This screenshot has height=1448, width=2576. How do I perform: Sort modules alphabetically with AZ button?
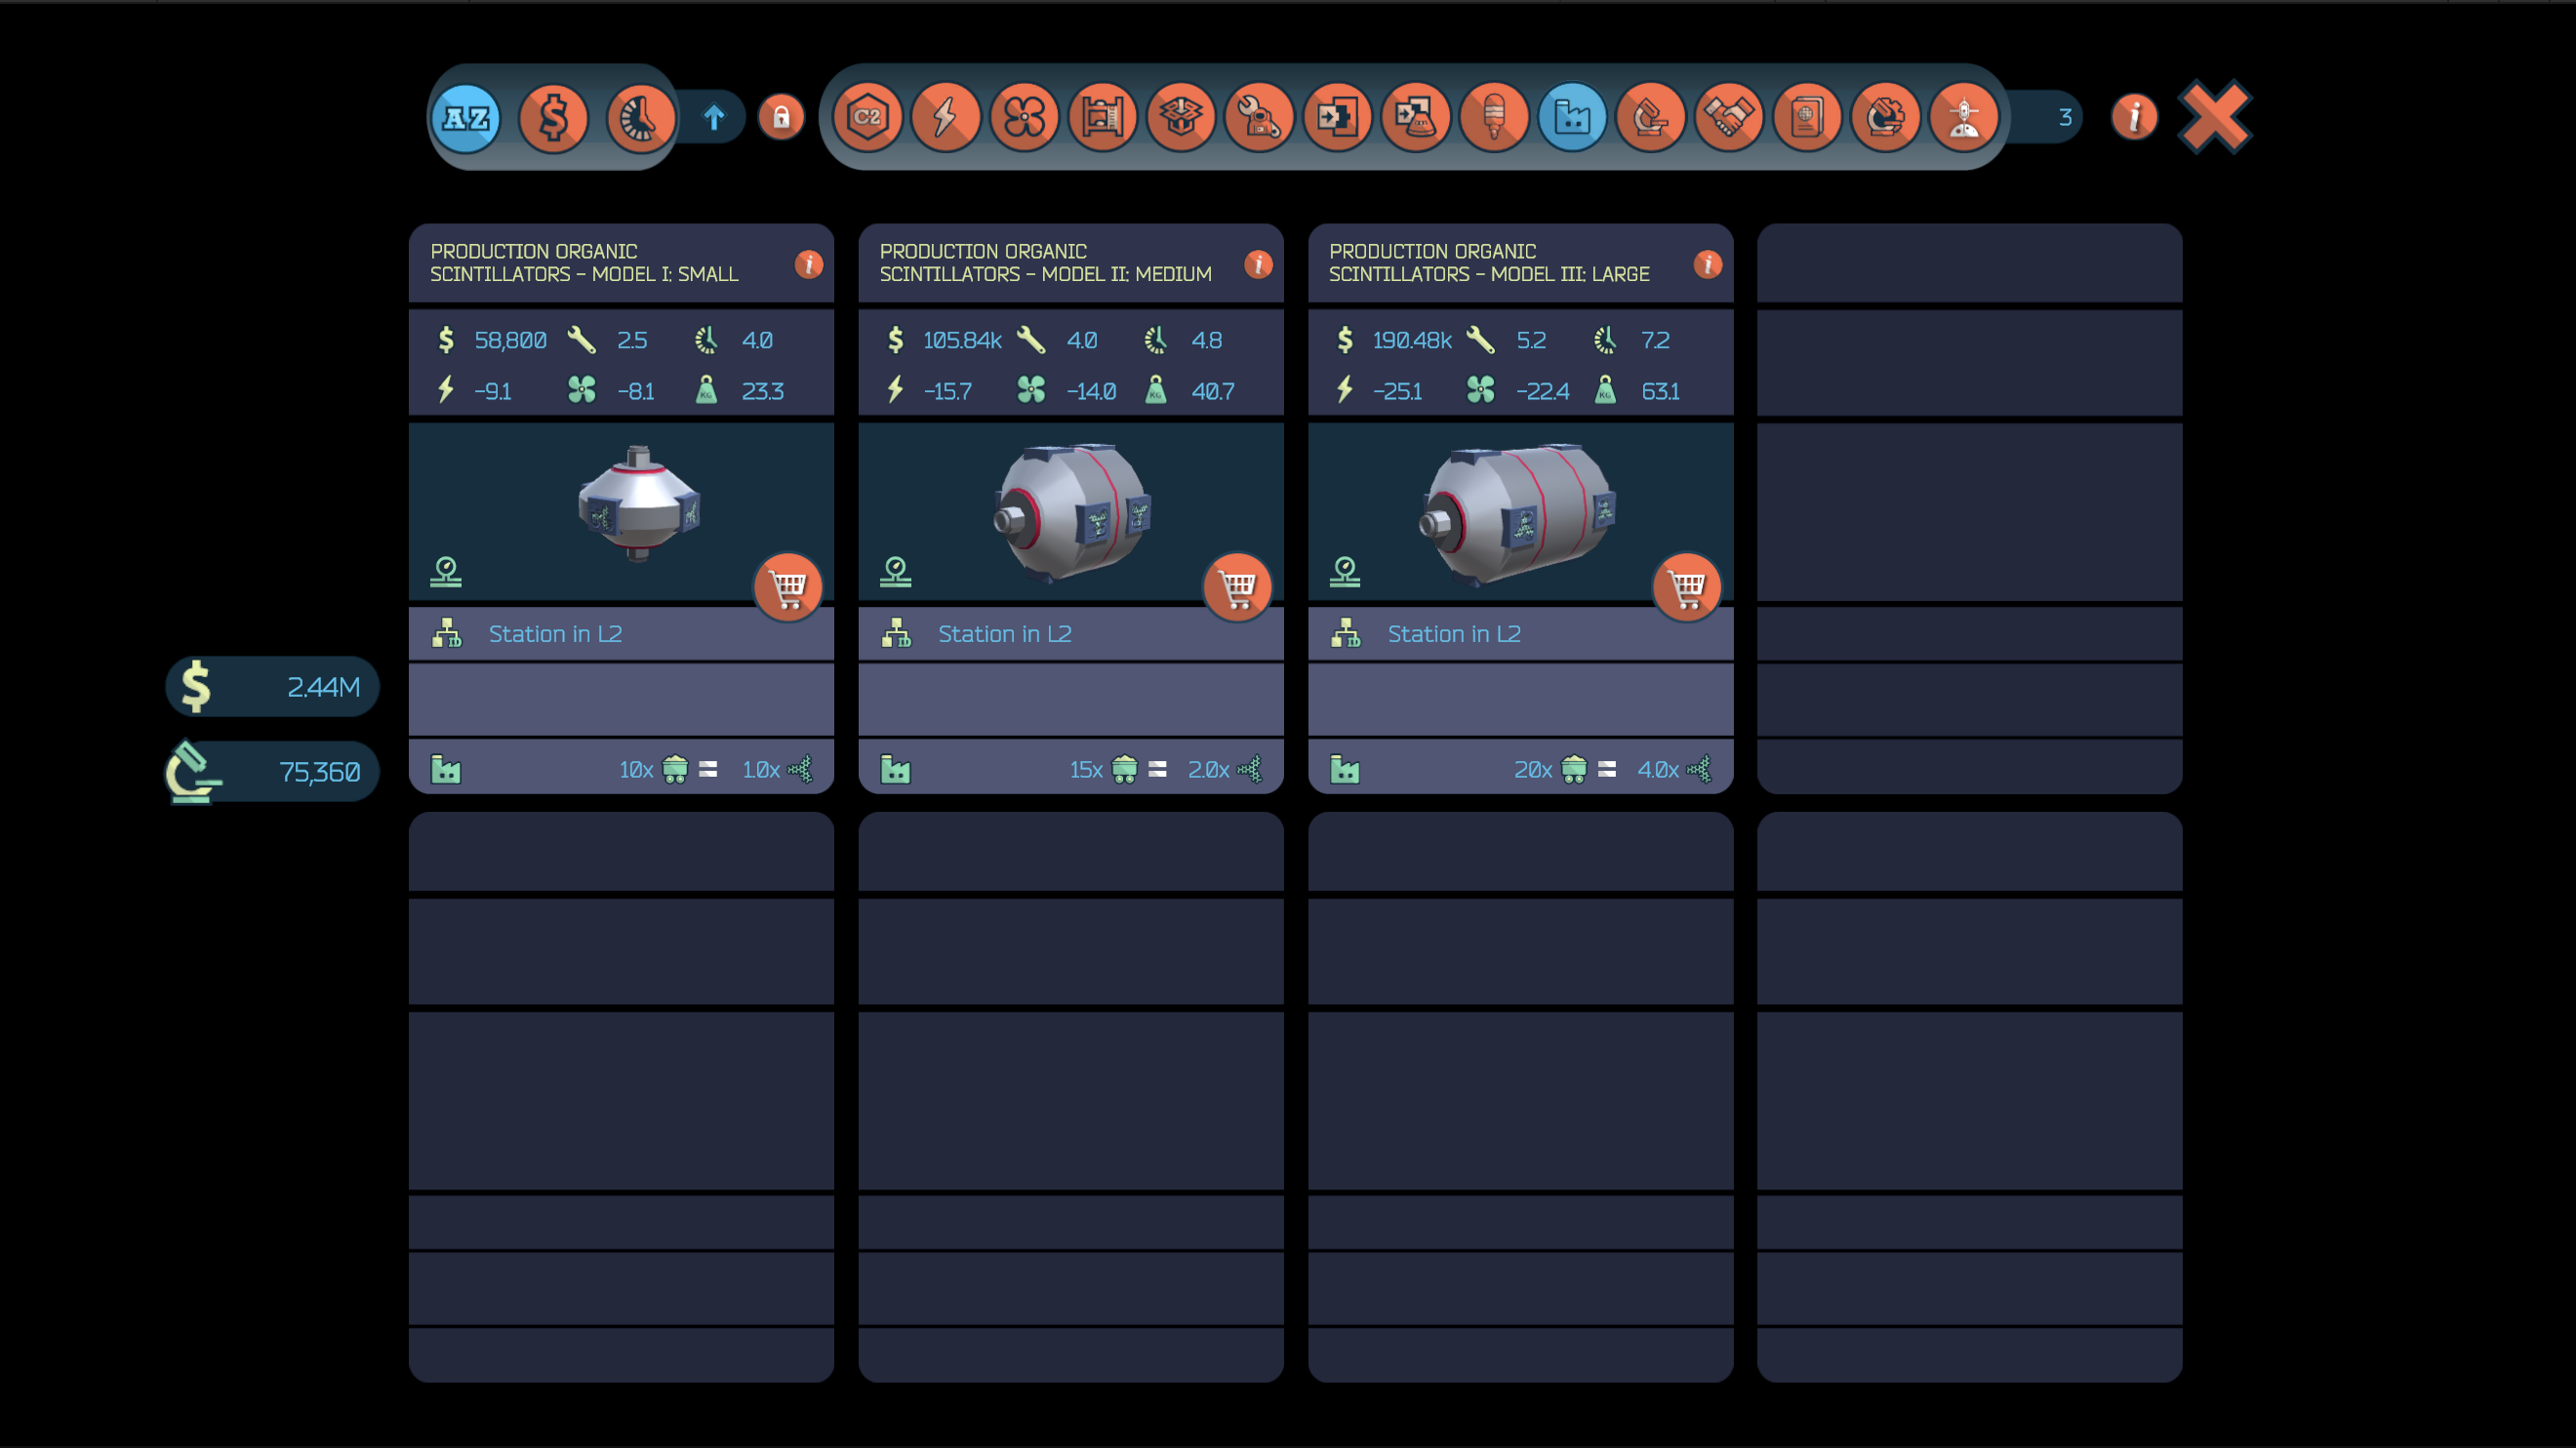[466, 118]
